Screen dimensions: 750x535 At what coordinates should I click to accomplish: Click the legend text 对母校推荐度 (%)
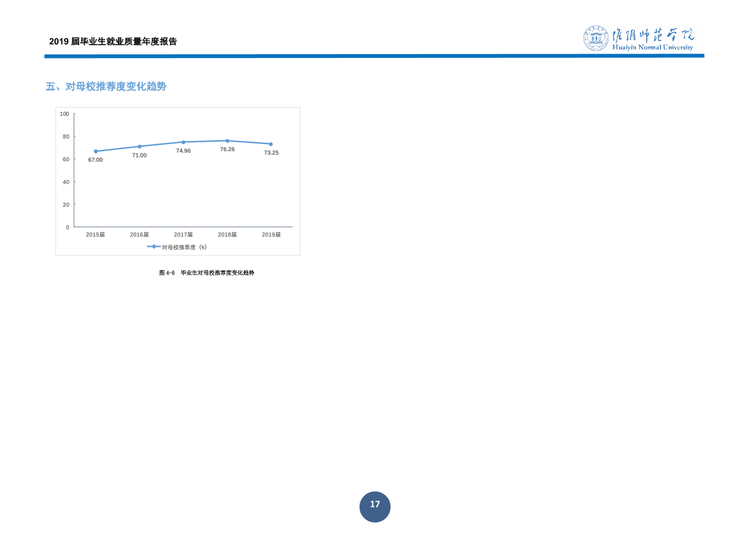pyautogui.click(x=184, y=247)
